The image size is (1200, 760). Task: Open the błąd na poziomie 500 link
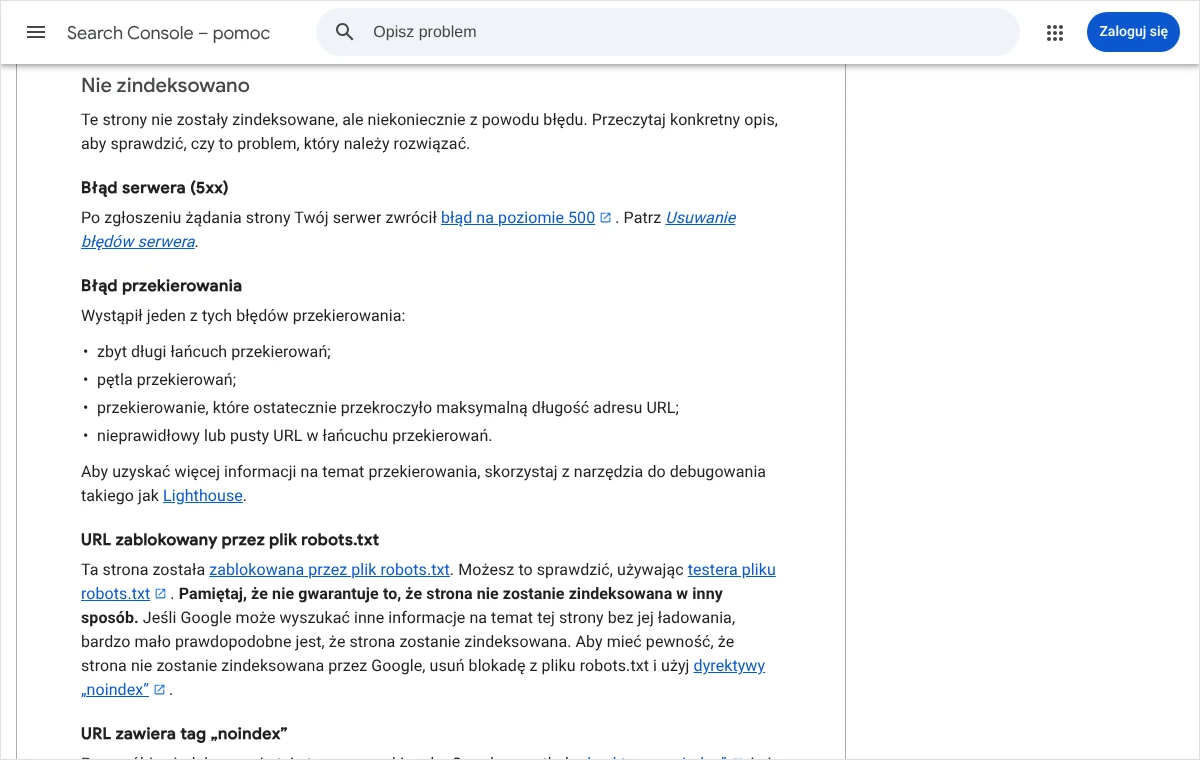click(x=518, y=218)
